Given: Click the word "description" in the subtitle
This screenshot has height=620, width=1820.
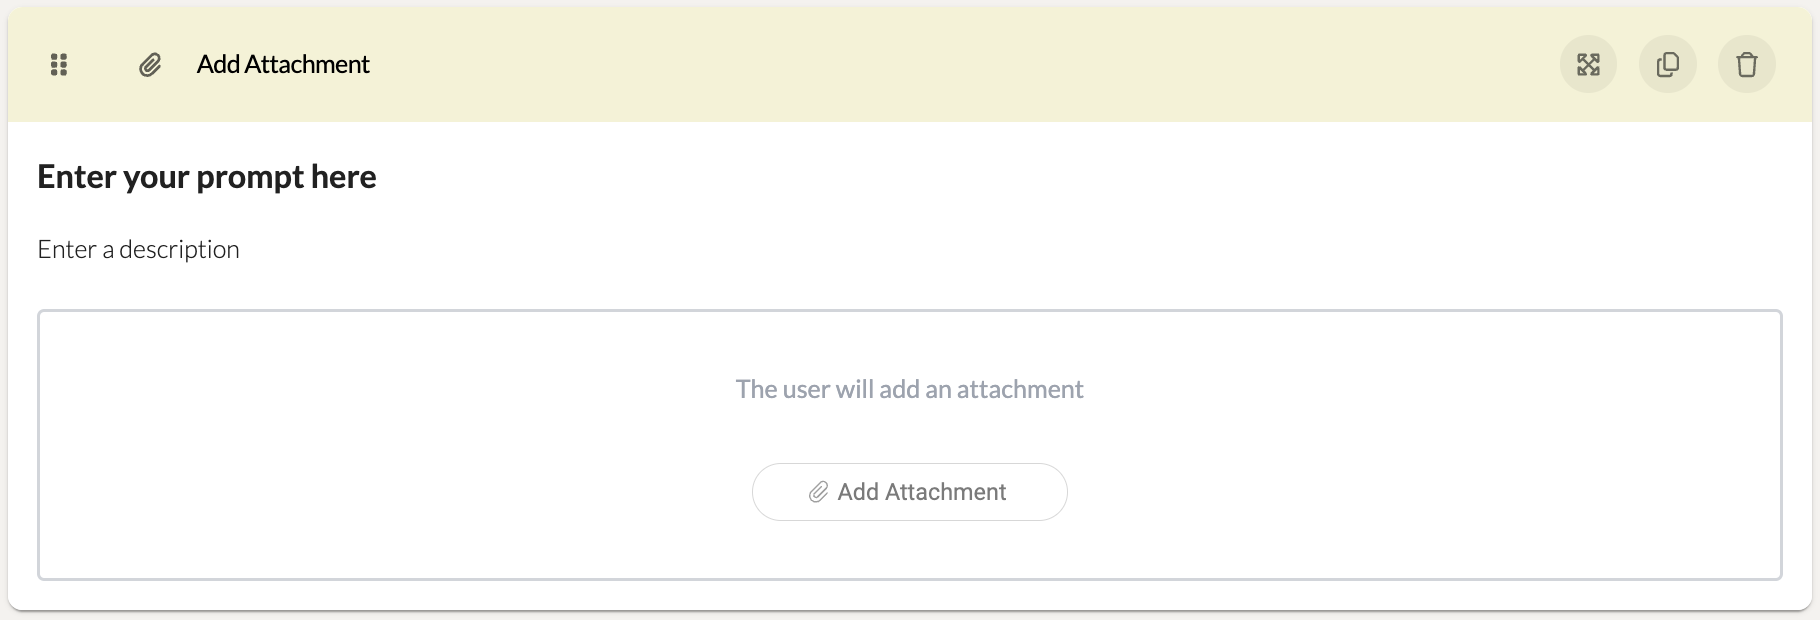Looking at the screenshot, I should point(179,249).
